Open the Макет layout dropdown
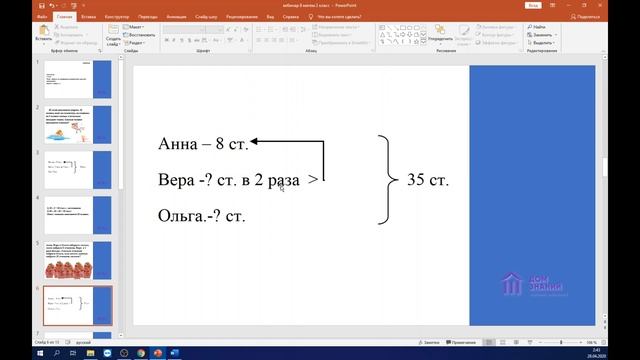The image size is (640, 360). click(133, 27)
